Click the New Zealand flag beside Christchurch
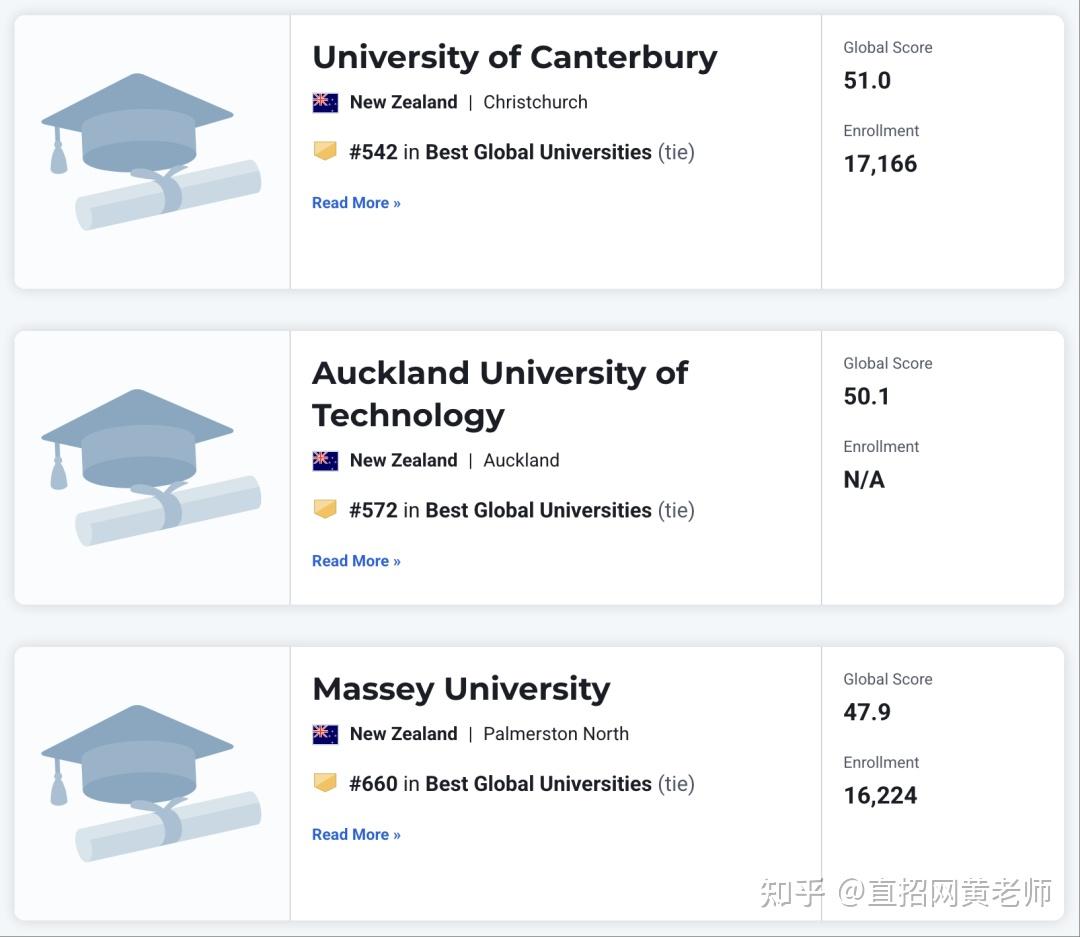 click(325, 103)
